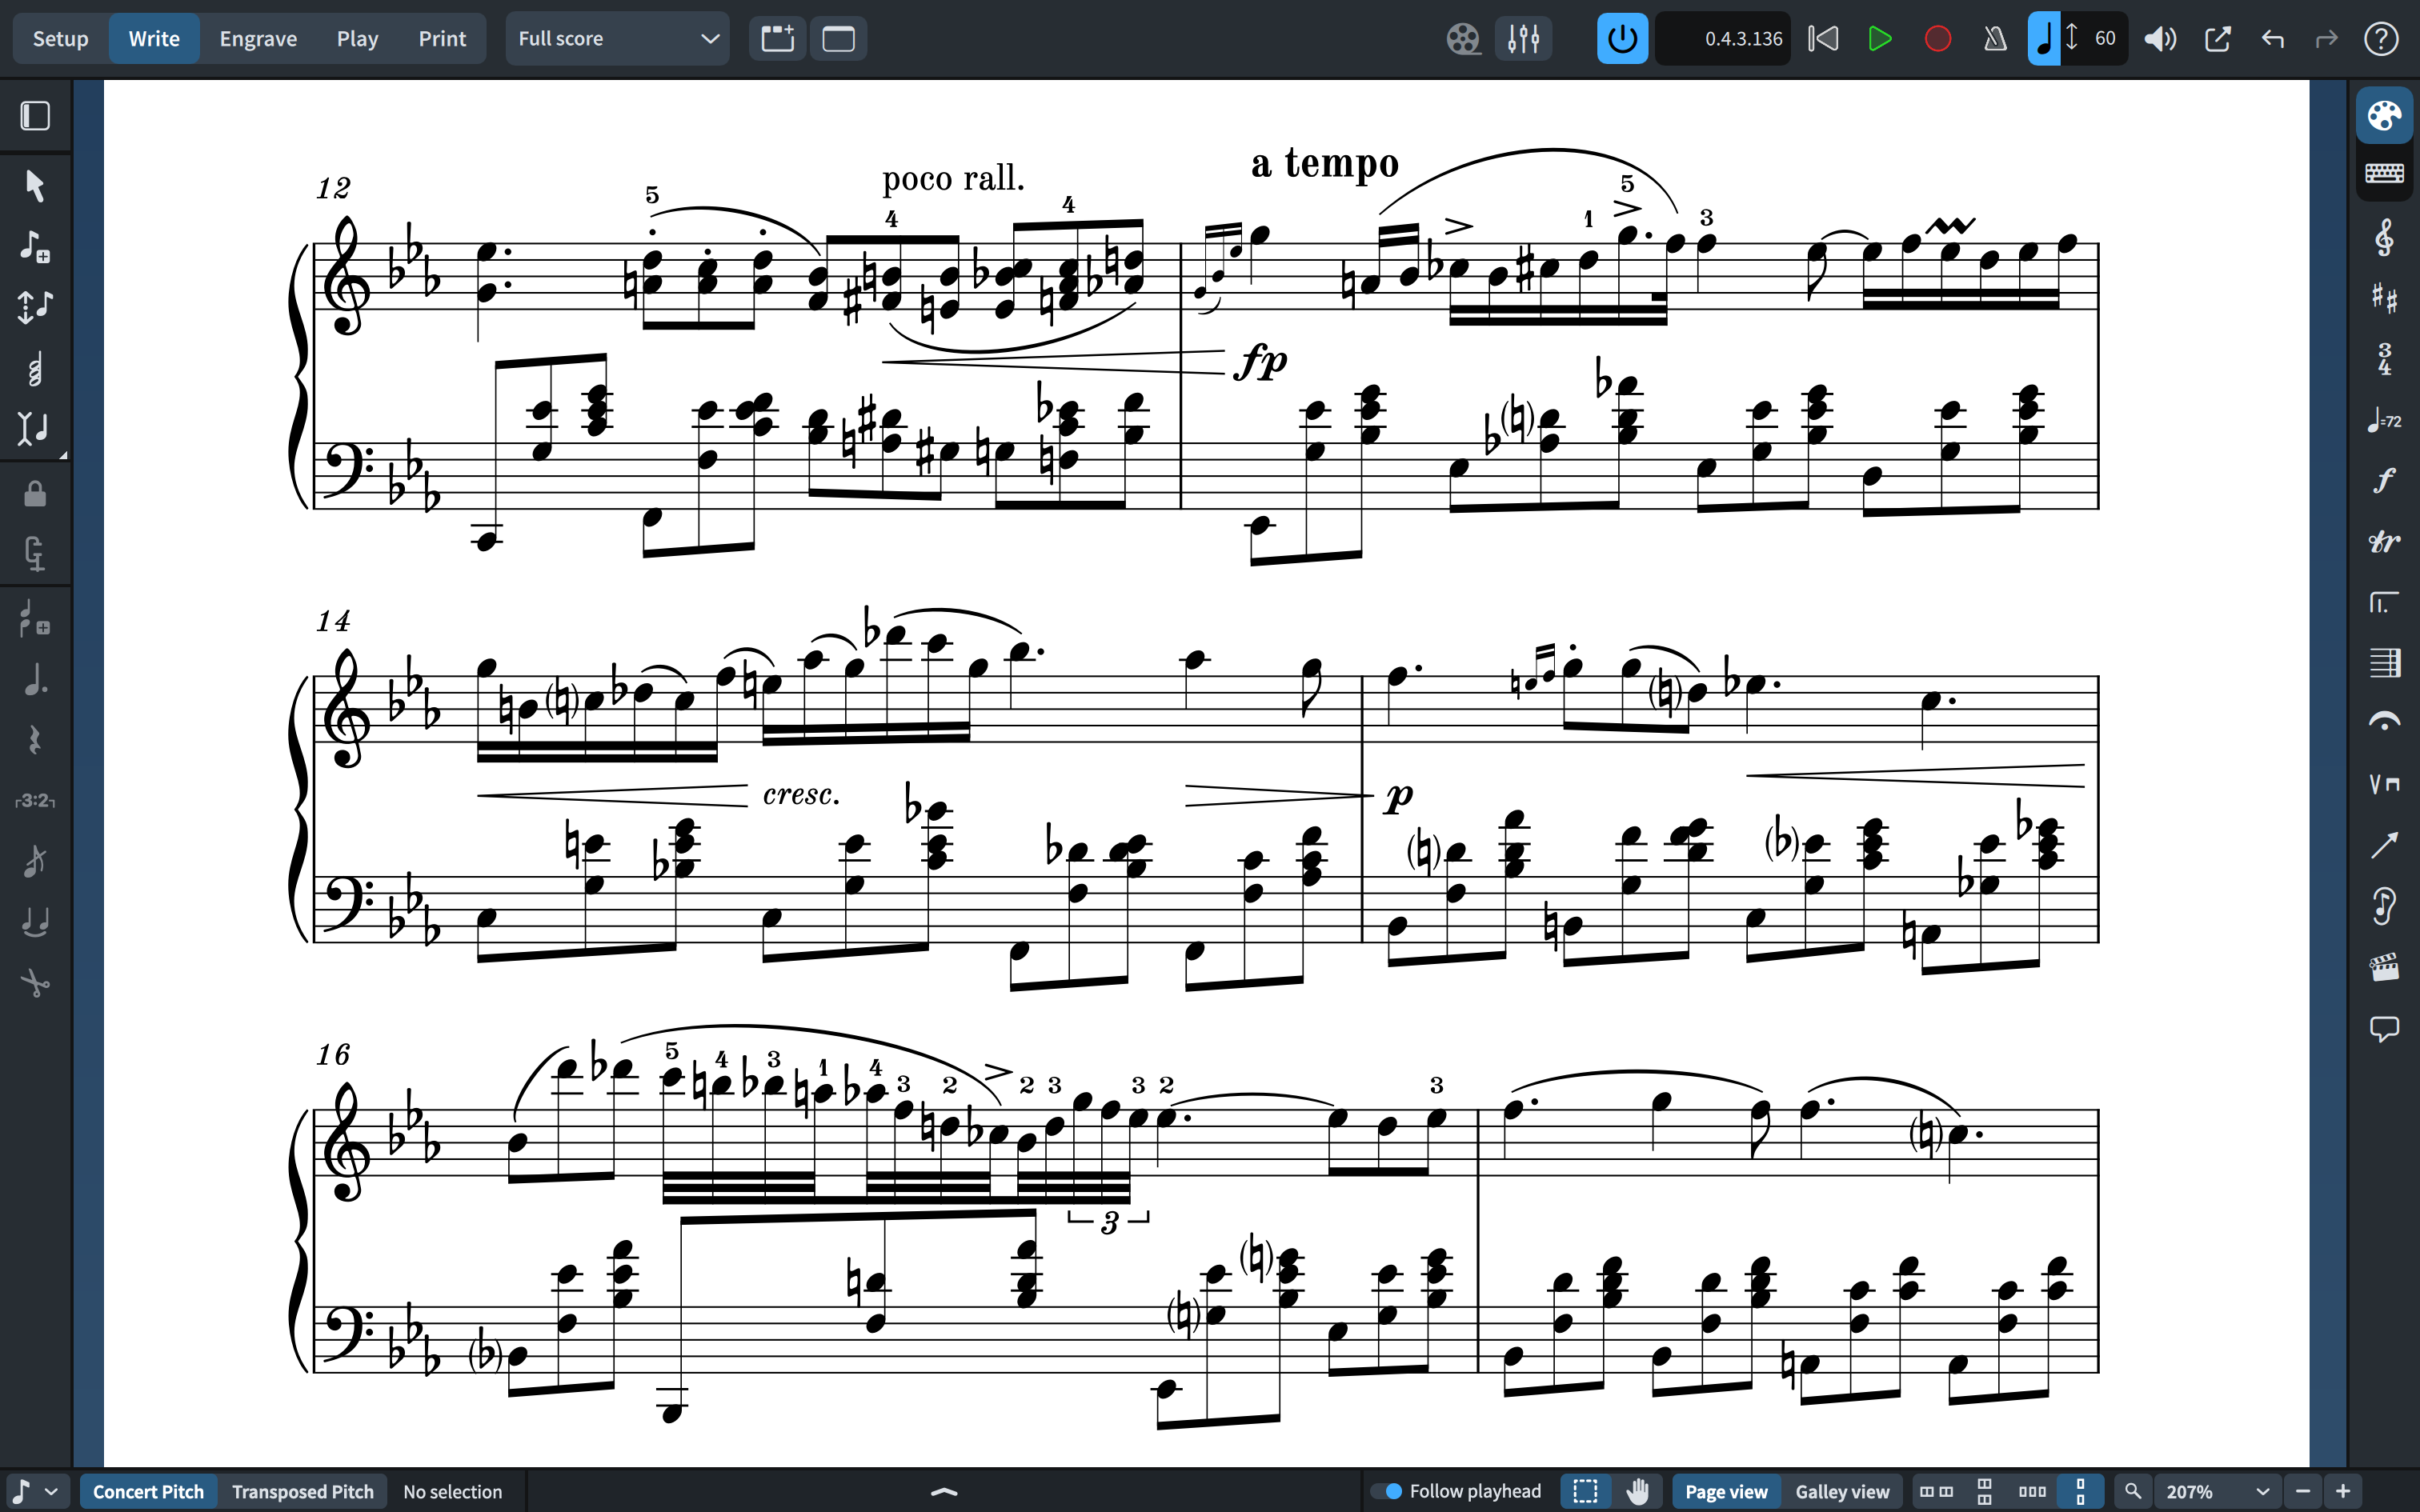Activate the rests input button

point(35,740)
